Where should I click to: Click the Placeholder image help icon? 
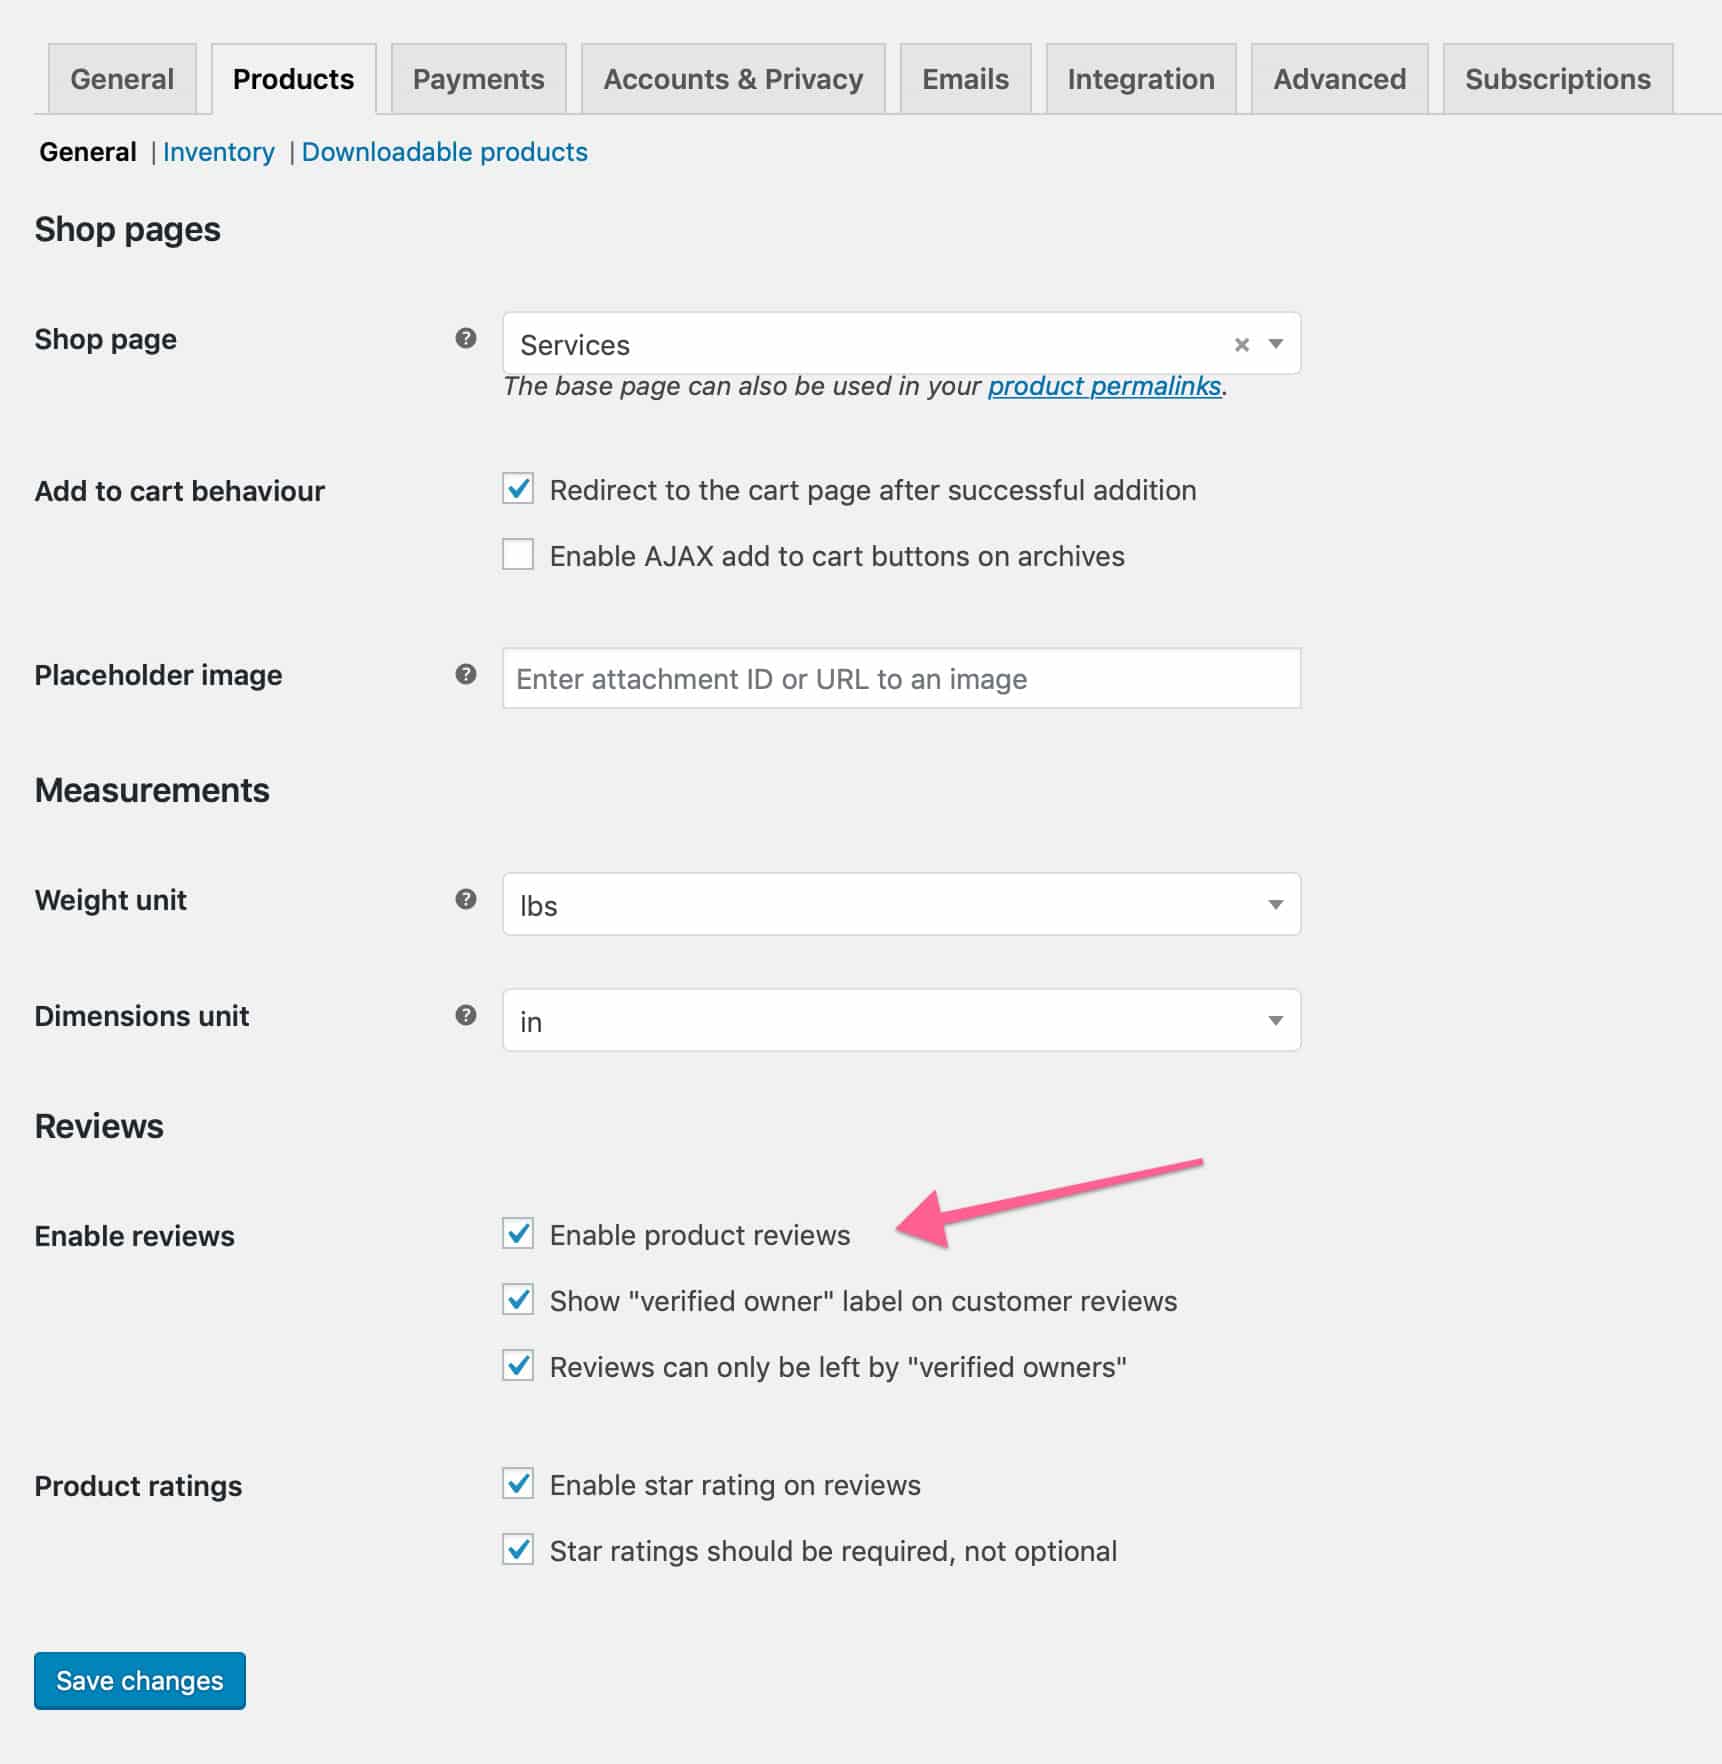pos(465,674)
